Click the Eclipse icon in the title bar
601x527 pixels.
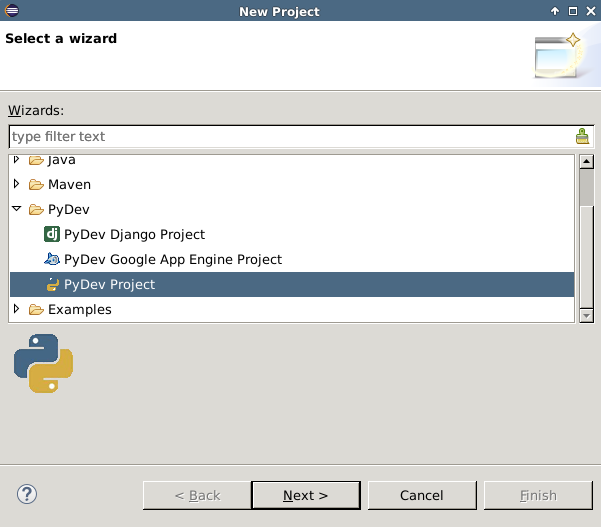click(11, 10)
